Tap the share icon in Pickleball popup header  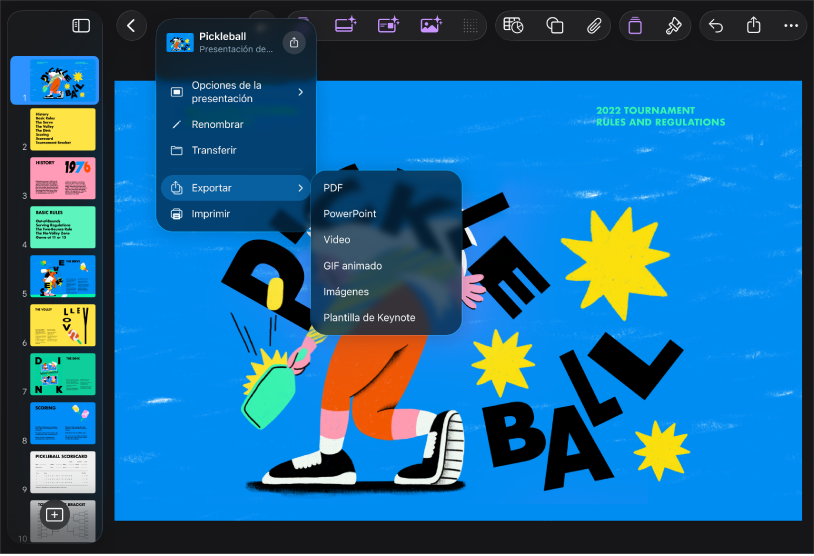coord(294,43)
